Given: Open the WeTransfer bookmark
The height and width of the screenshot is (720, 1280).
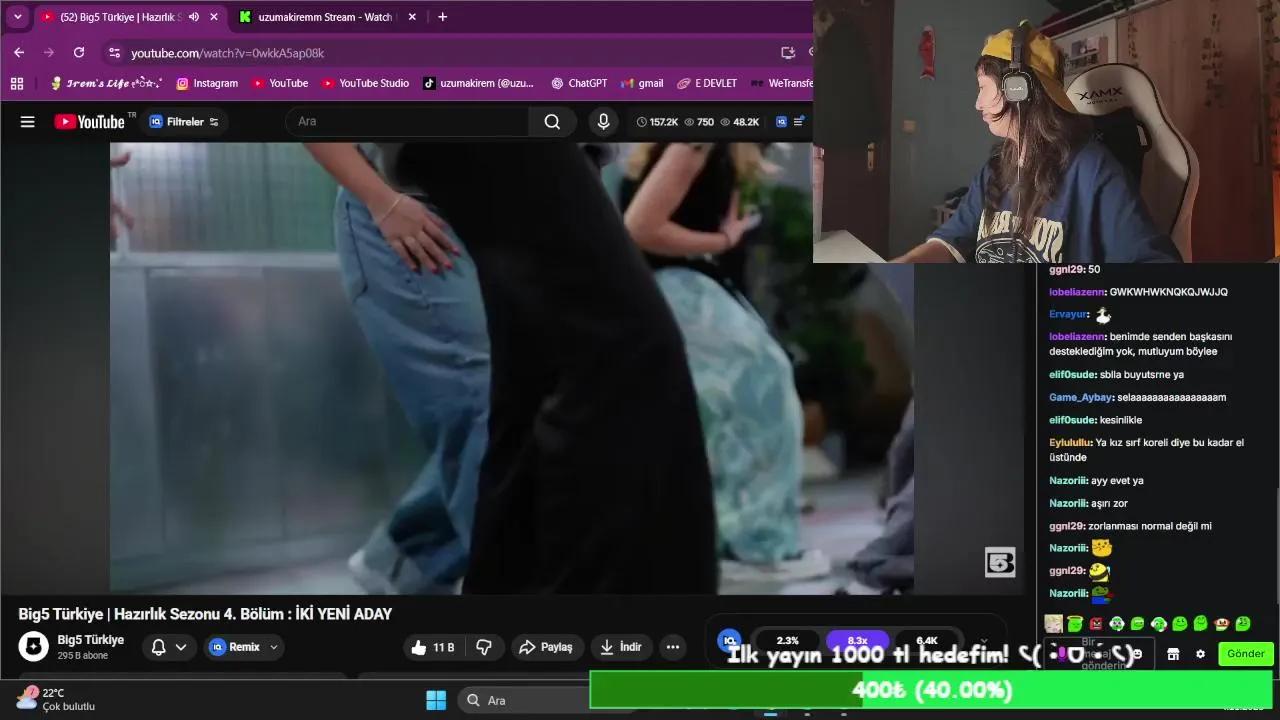Looking at the screenshot, I should point(781,84).
